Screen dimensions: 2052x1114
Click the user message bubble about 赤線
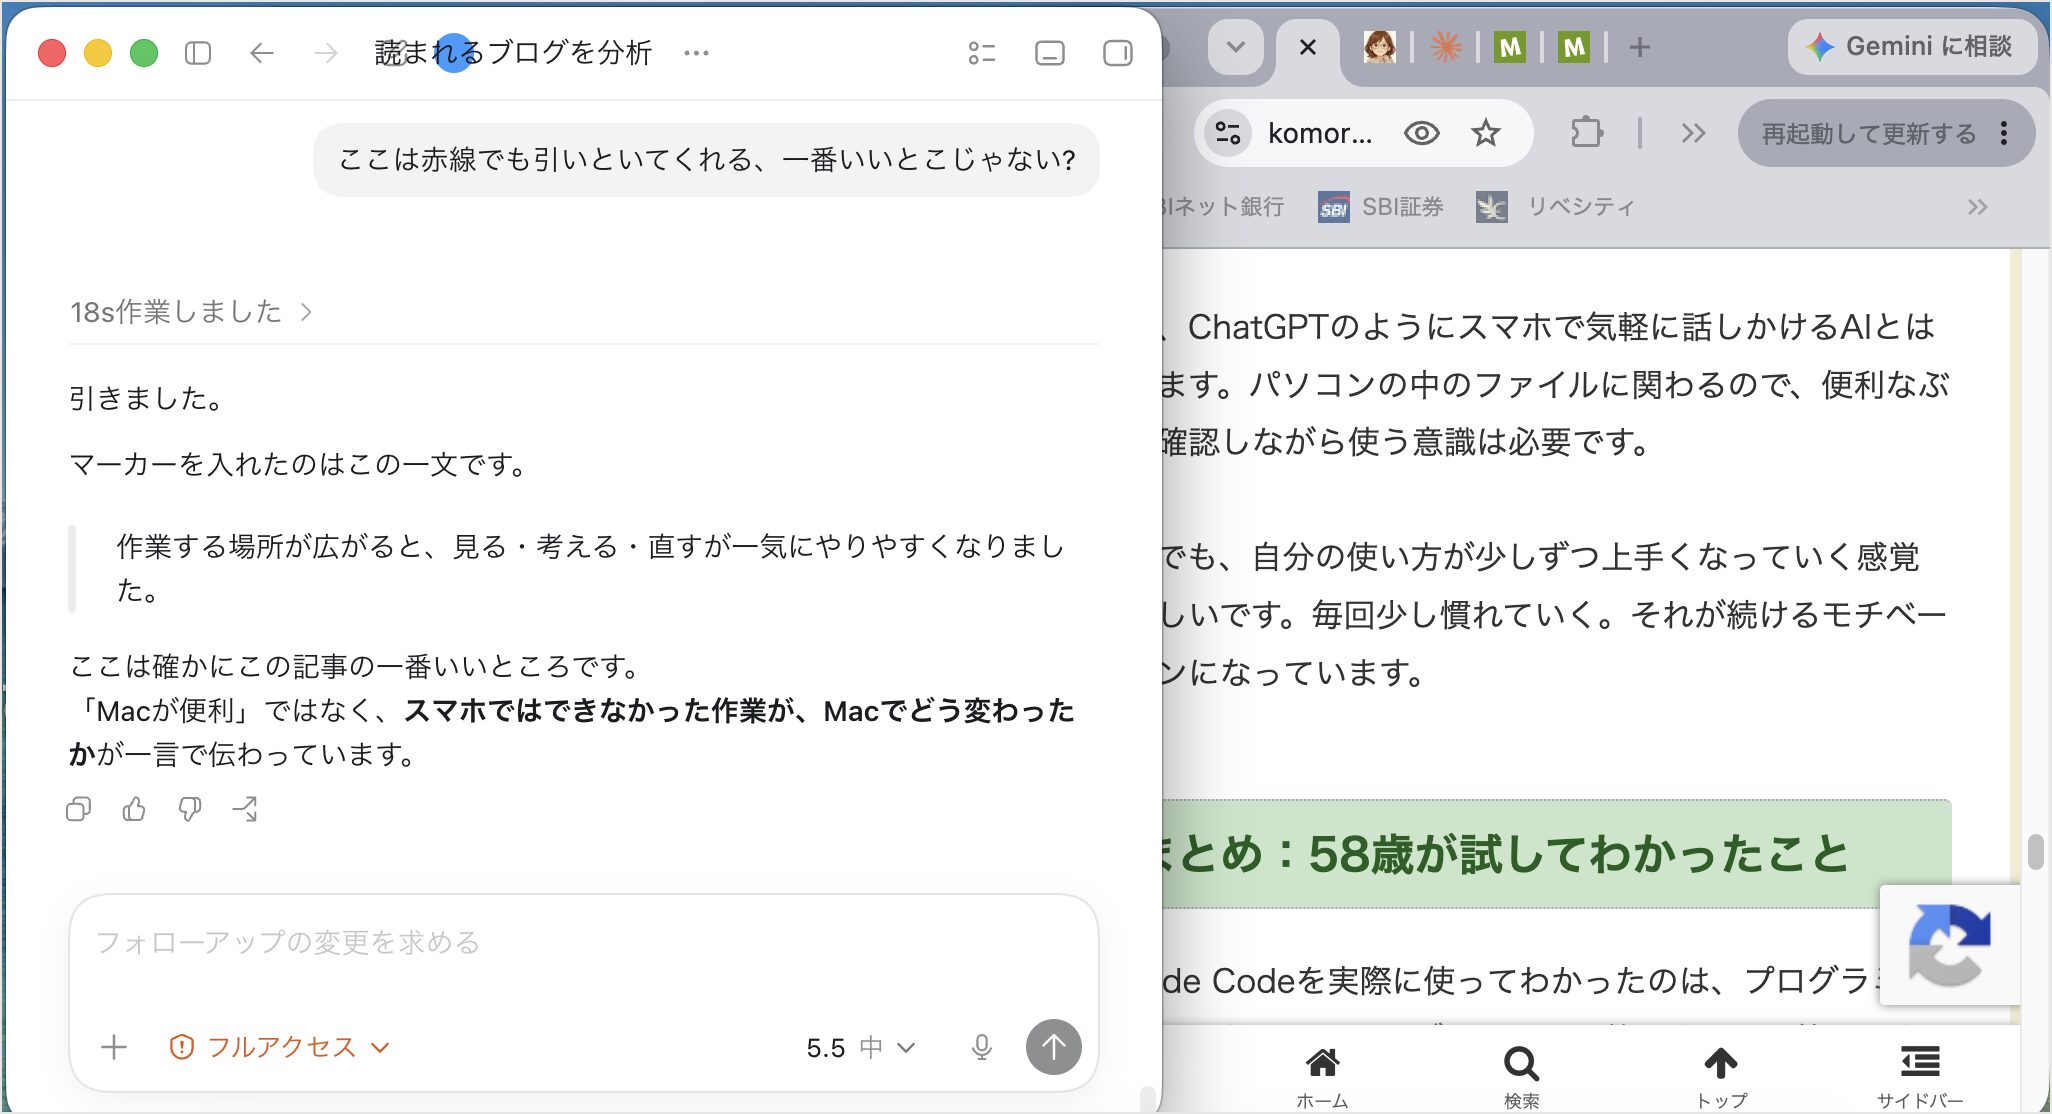706,160
